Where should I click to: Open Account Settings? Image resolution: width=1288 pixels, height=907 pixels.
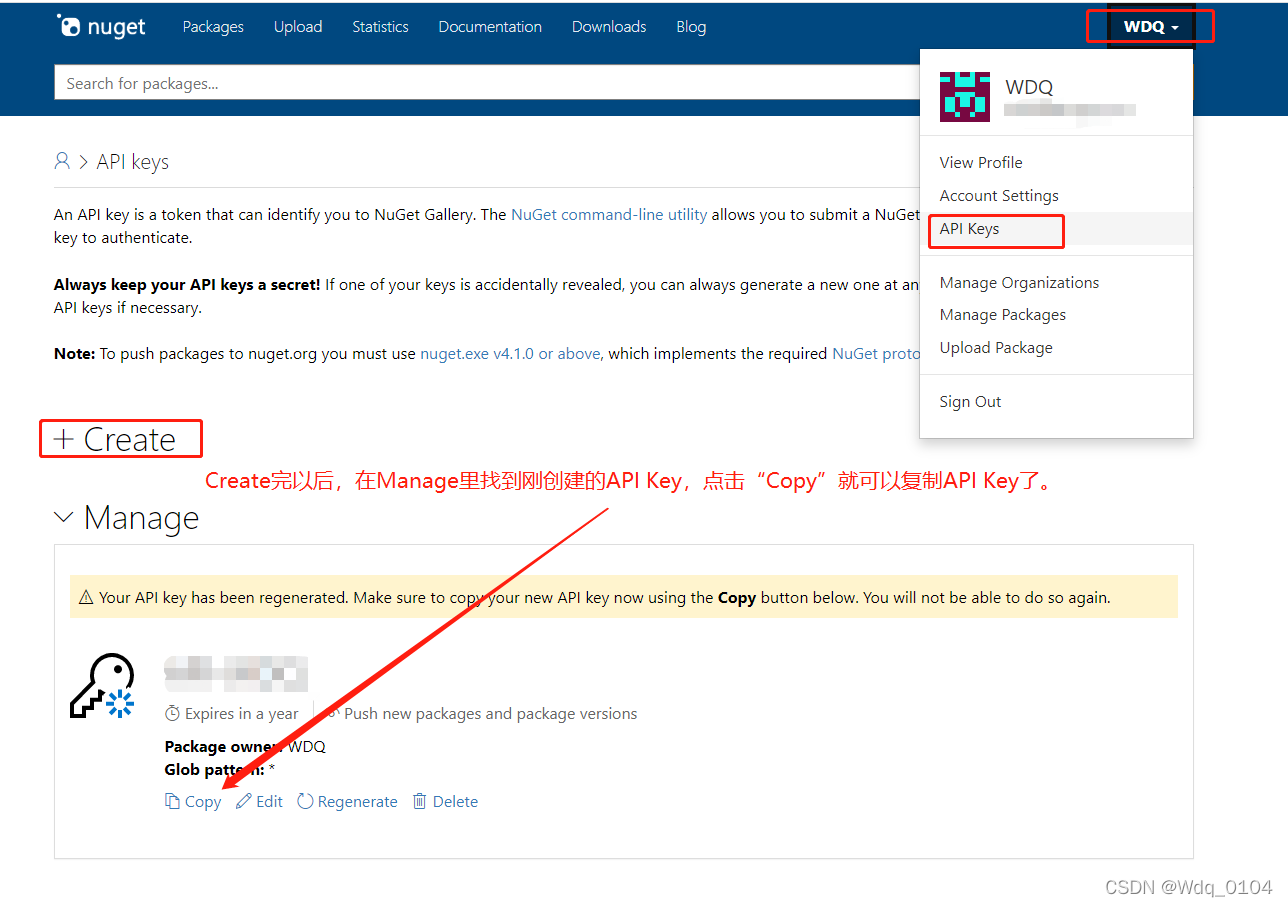[x=999, y=195]
